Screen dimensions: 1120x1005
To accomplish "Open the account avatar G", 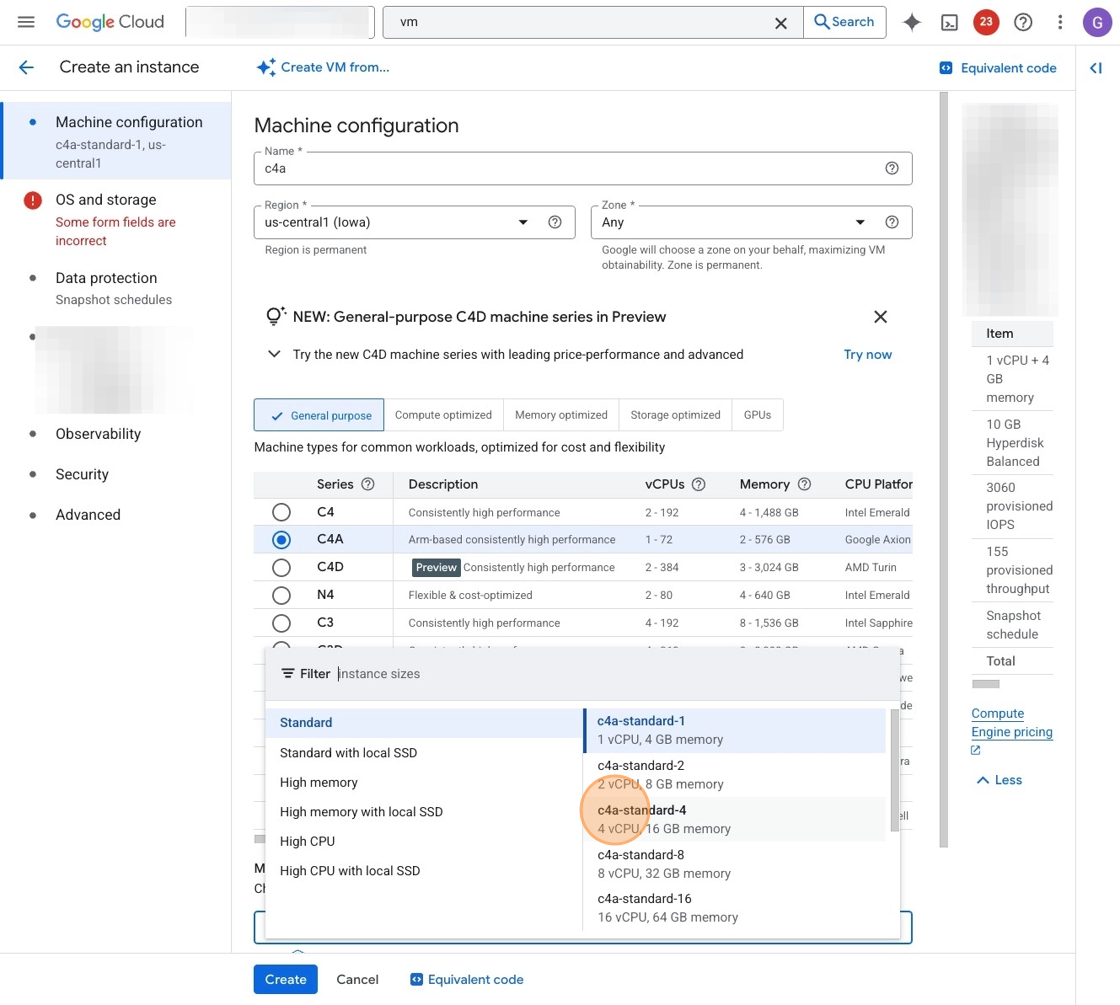I will [x=1096, y=22].
